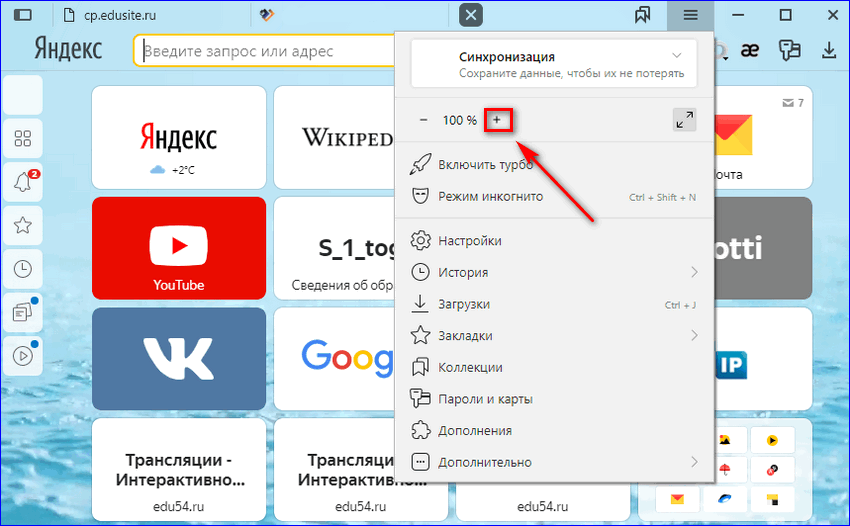Screen dimensions: 850x526
Task: Click the downloads arrow icon in toolbar
Action: pos(828,50)
